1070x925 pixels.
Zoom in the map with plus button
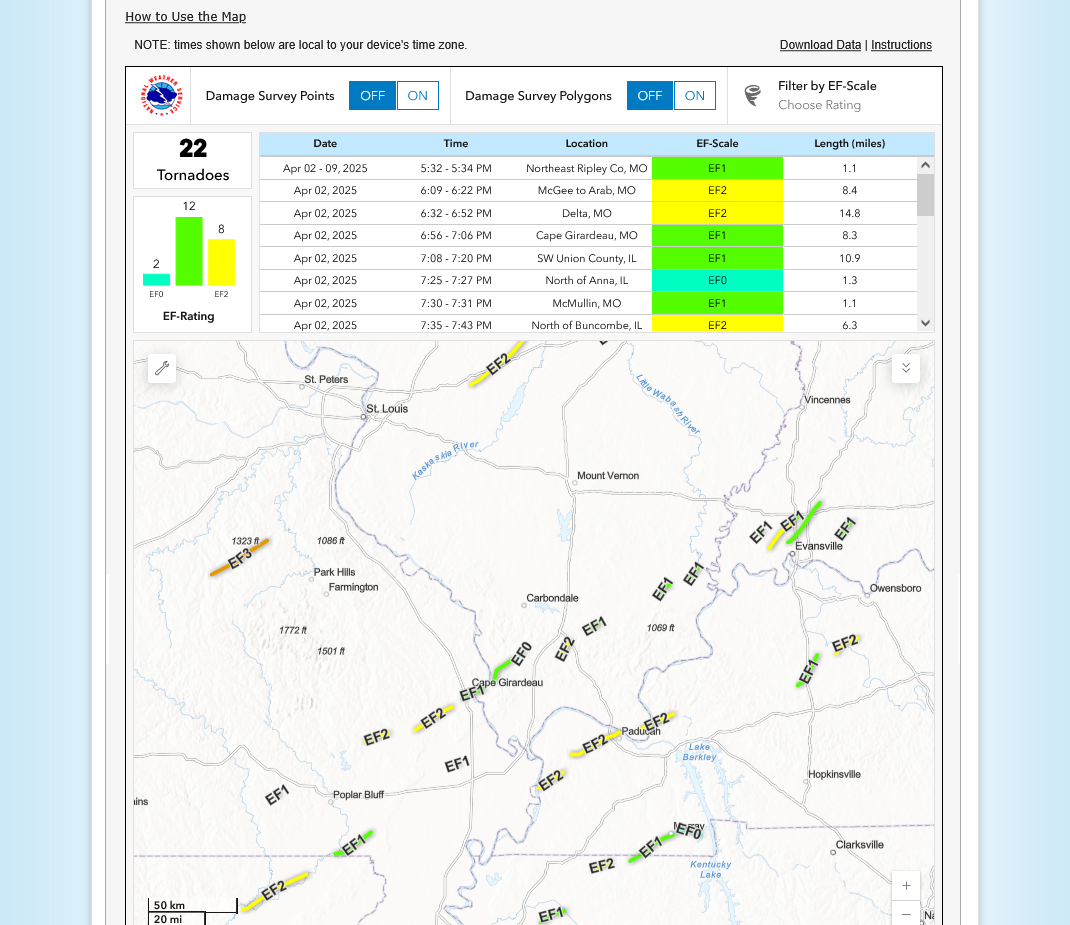[906, 885]
